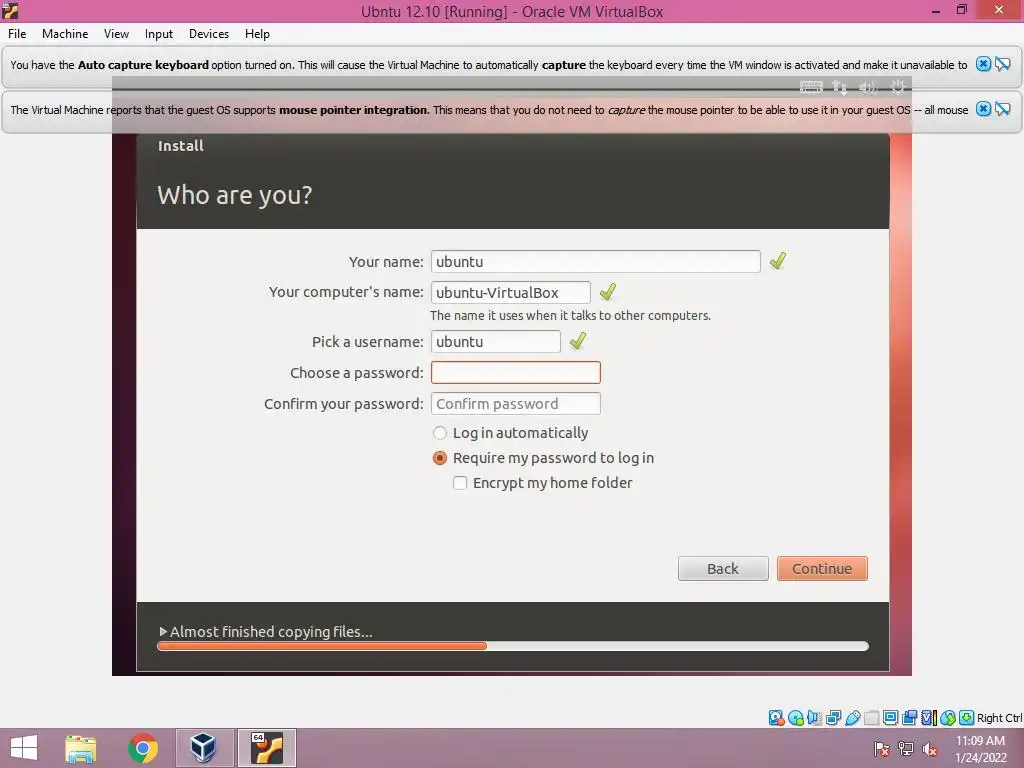The image size is (1024, 768).
Task: Click the computer's name input field
Action: click(x=511, y=292)
